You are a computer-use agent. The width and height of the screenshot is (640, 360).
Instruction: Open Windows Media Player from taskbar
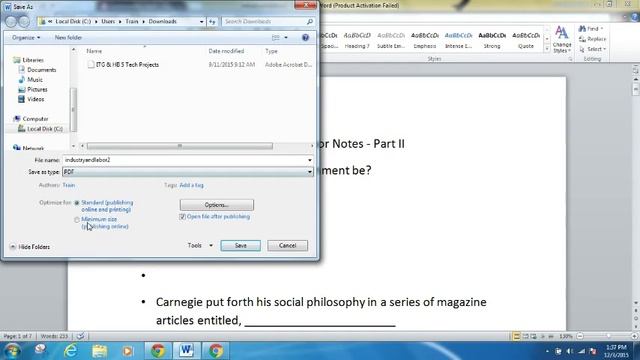(x=128, y=351)
